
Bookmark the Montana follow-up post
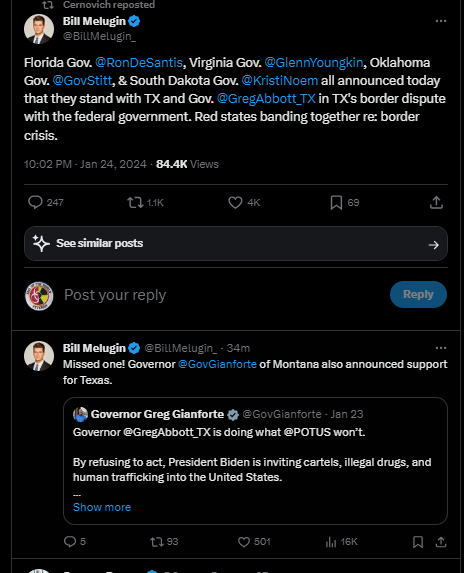pyautogui.click(x=418, y=542)
